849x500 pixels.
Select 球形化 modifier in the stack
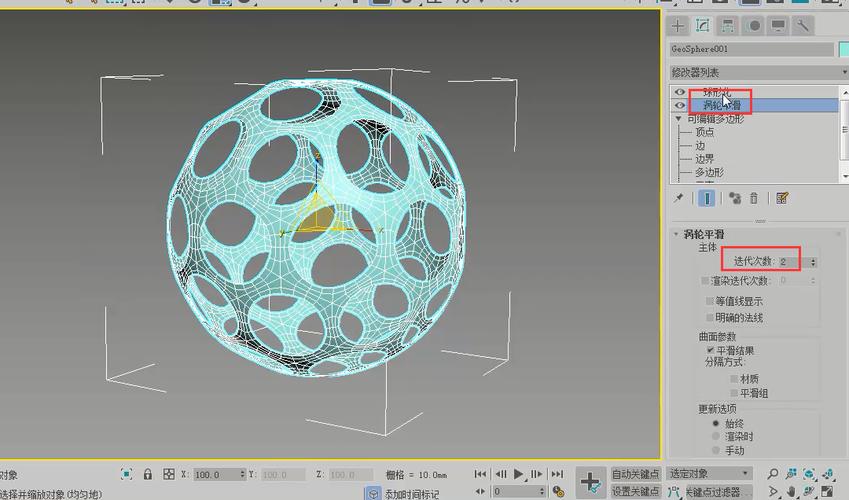[x=717, y=92]
